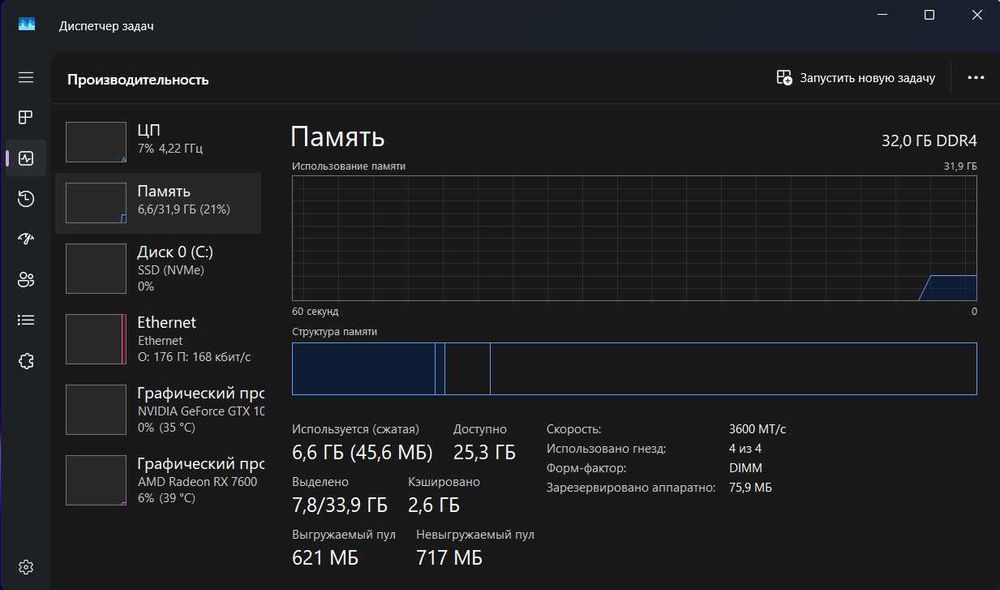Open the hamburger navigation menu
The image size is (1000, 590).
pos(26,77)
